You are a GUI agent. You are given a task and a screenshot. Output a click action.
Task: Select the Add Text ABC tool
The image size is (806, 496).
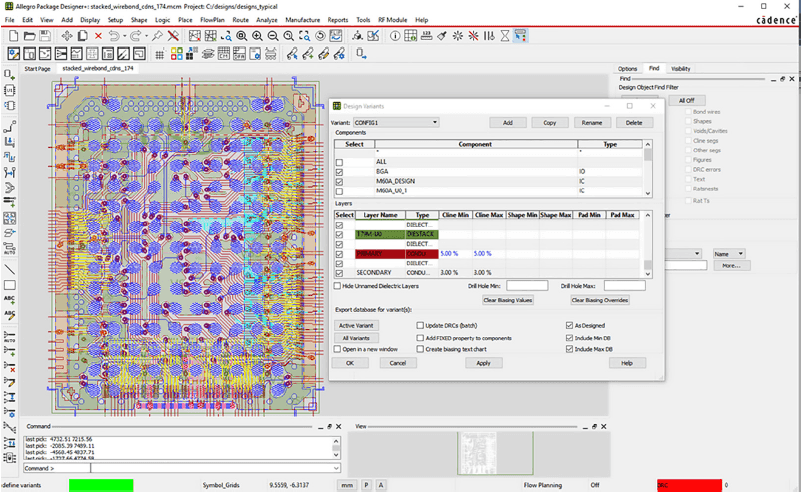pos(9,299)
